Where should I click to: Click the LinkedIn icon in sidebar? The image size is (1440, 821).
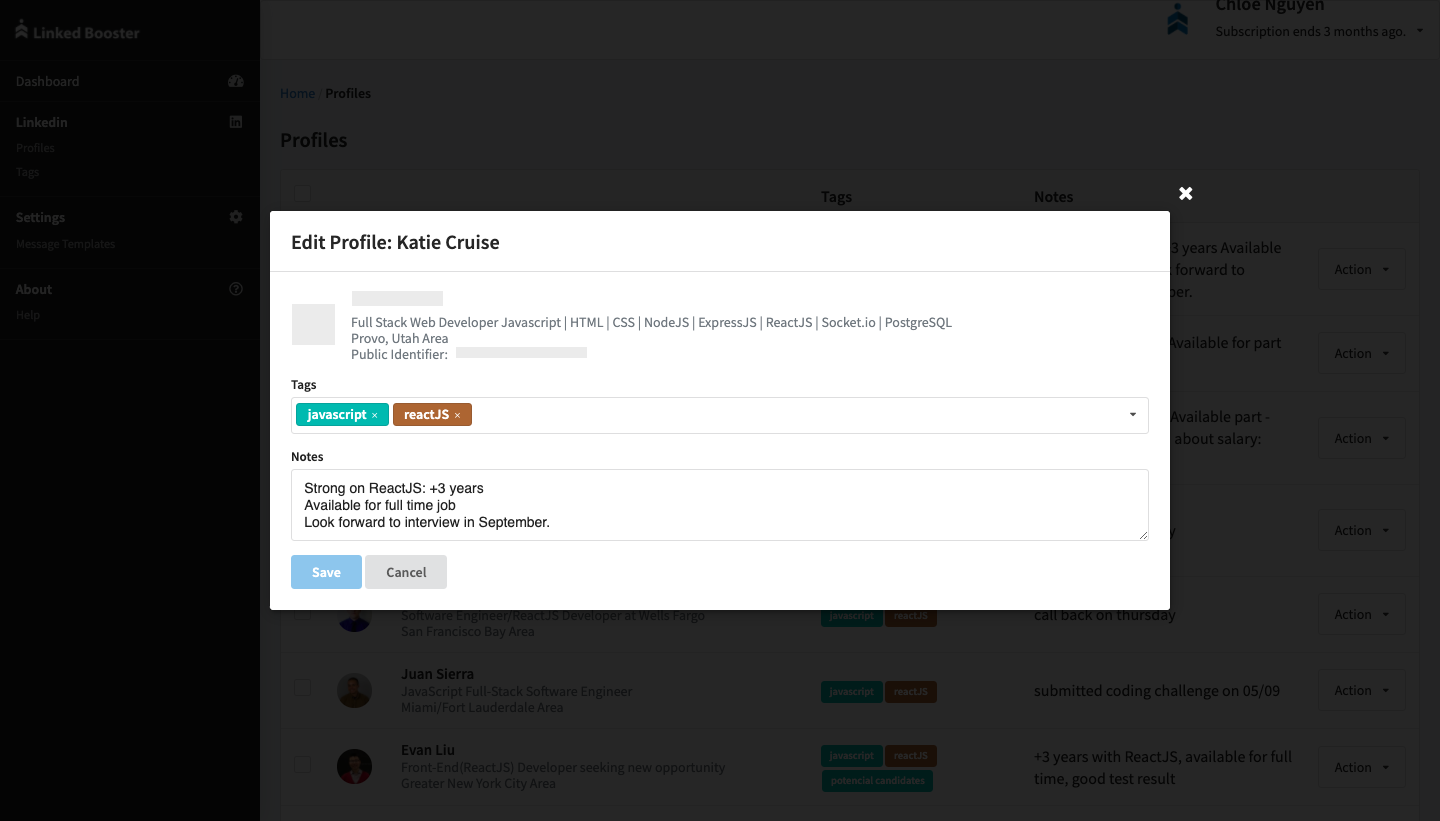pos(236,122)
